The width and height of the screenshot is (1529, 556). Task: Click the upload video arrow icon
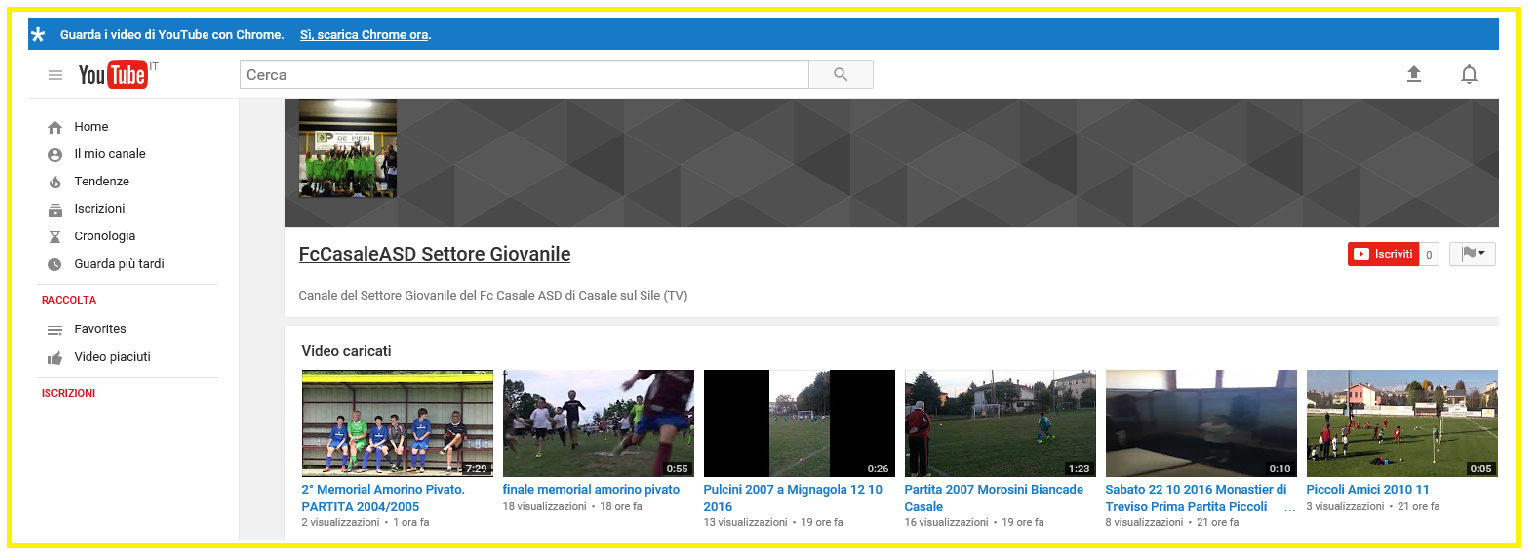point(1413,74)
